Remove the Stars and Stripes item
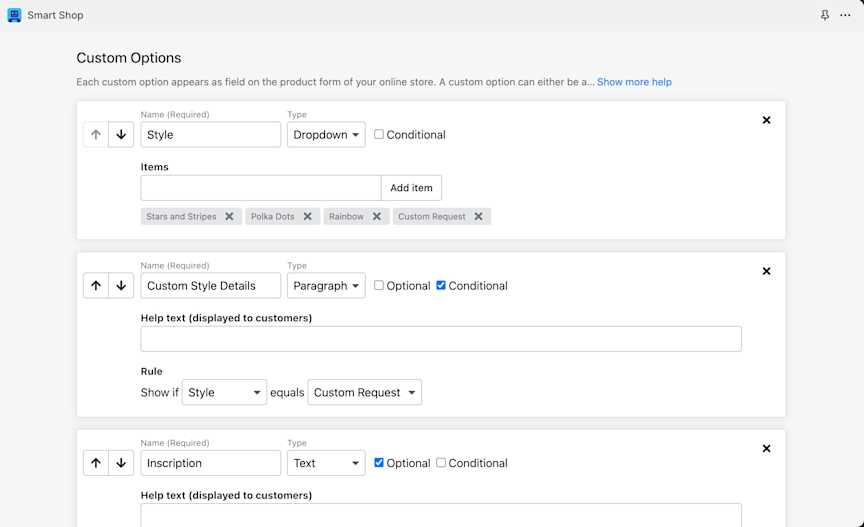 tap(229, 216)
